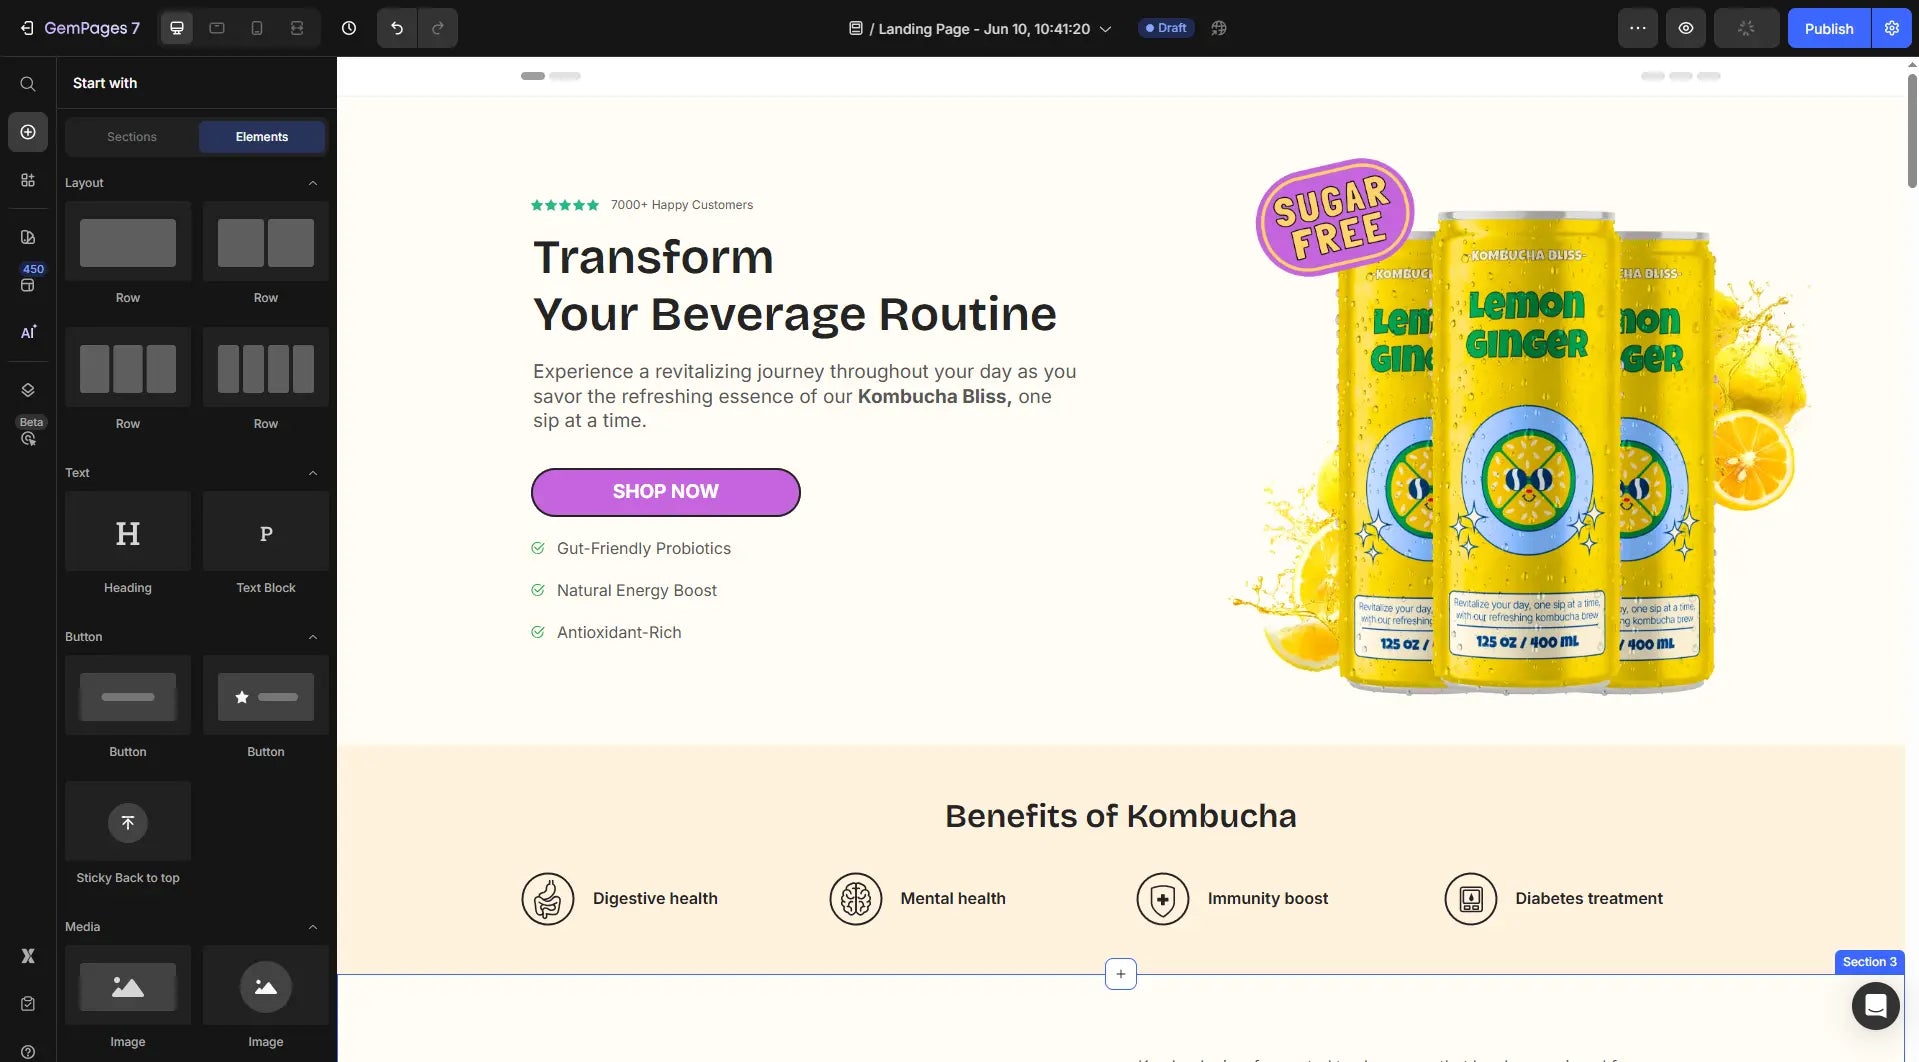
Task: Collapse the Text group
Action: [x=313, y=473]
